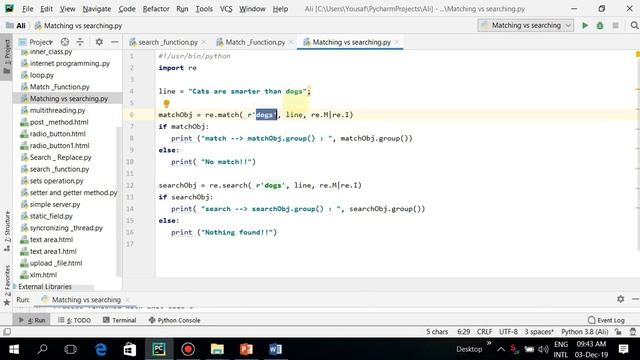Close the Match _Function.py tab
The width and height of the screenshot is (640, 360).
pyautogui.click(x=291, y=42)
